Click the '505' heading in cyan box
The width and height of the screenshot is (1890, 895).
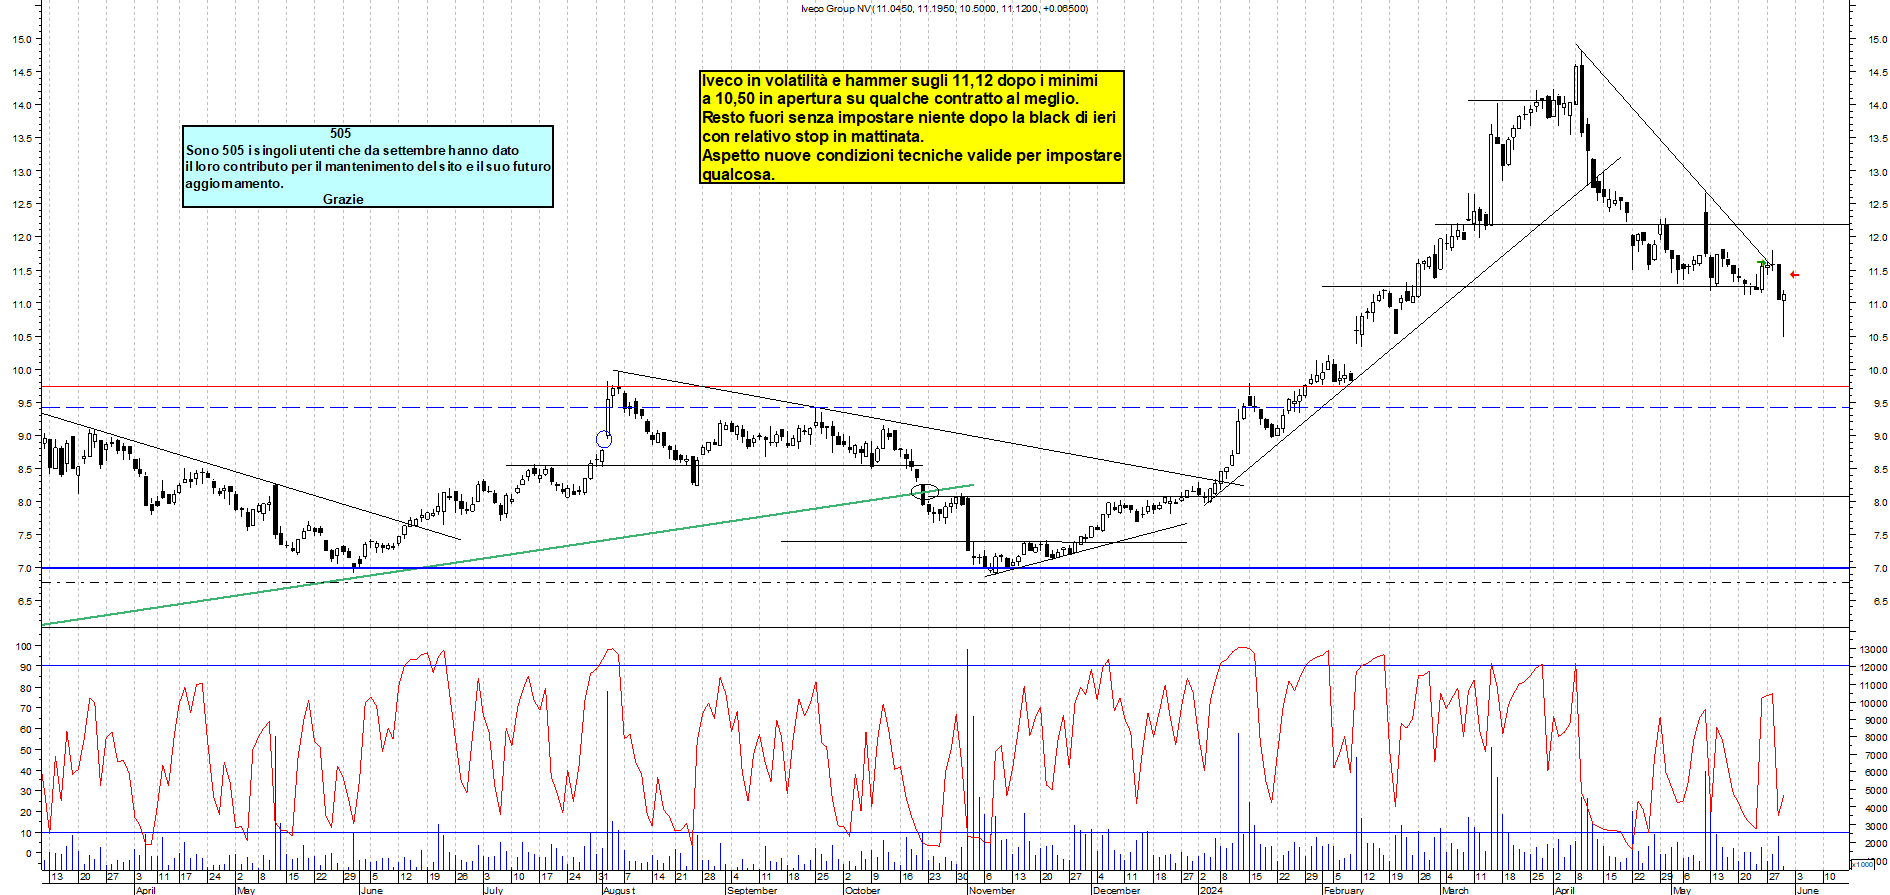click(x=341, y=134)
